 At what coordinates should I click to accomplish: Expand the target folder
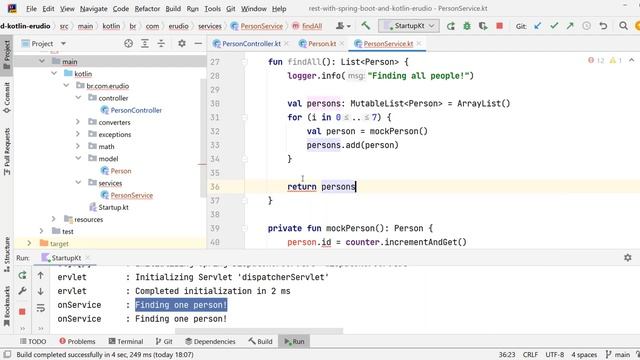click(29, 243)
